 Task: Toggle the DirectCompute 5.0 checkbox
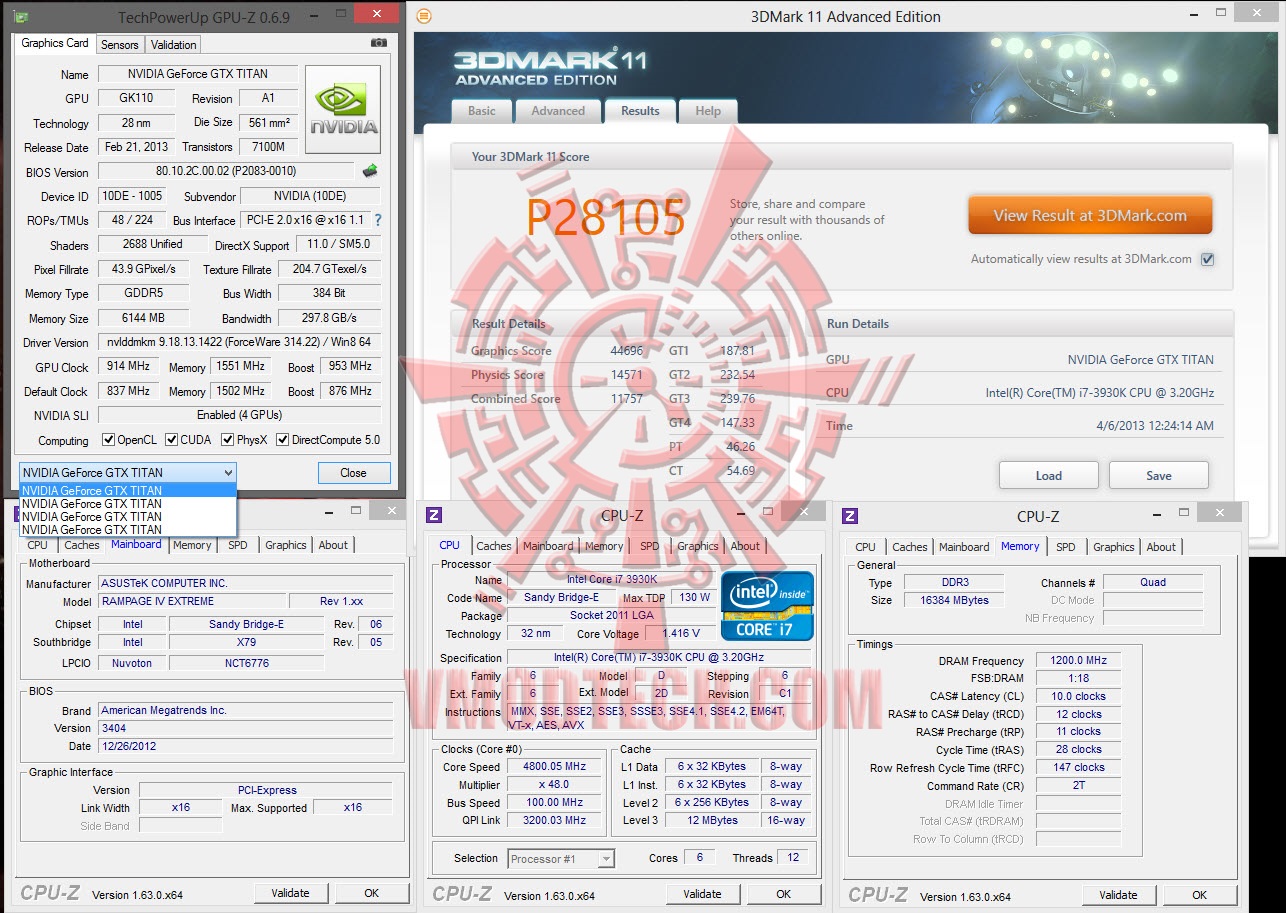283,440
